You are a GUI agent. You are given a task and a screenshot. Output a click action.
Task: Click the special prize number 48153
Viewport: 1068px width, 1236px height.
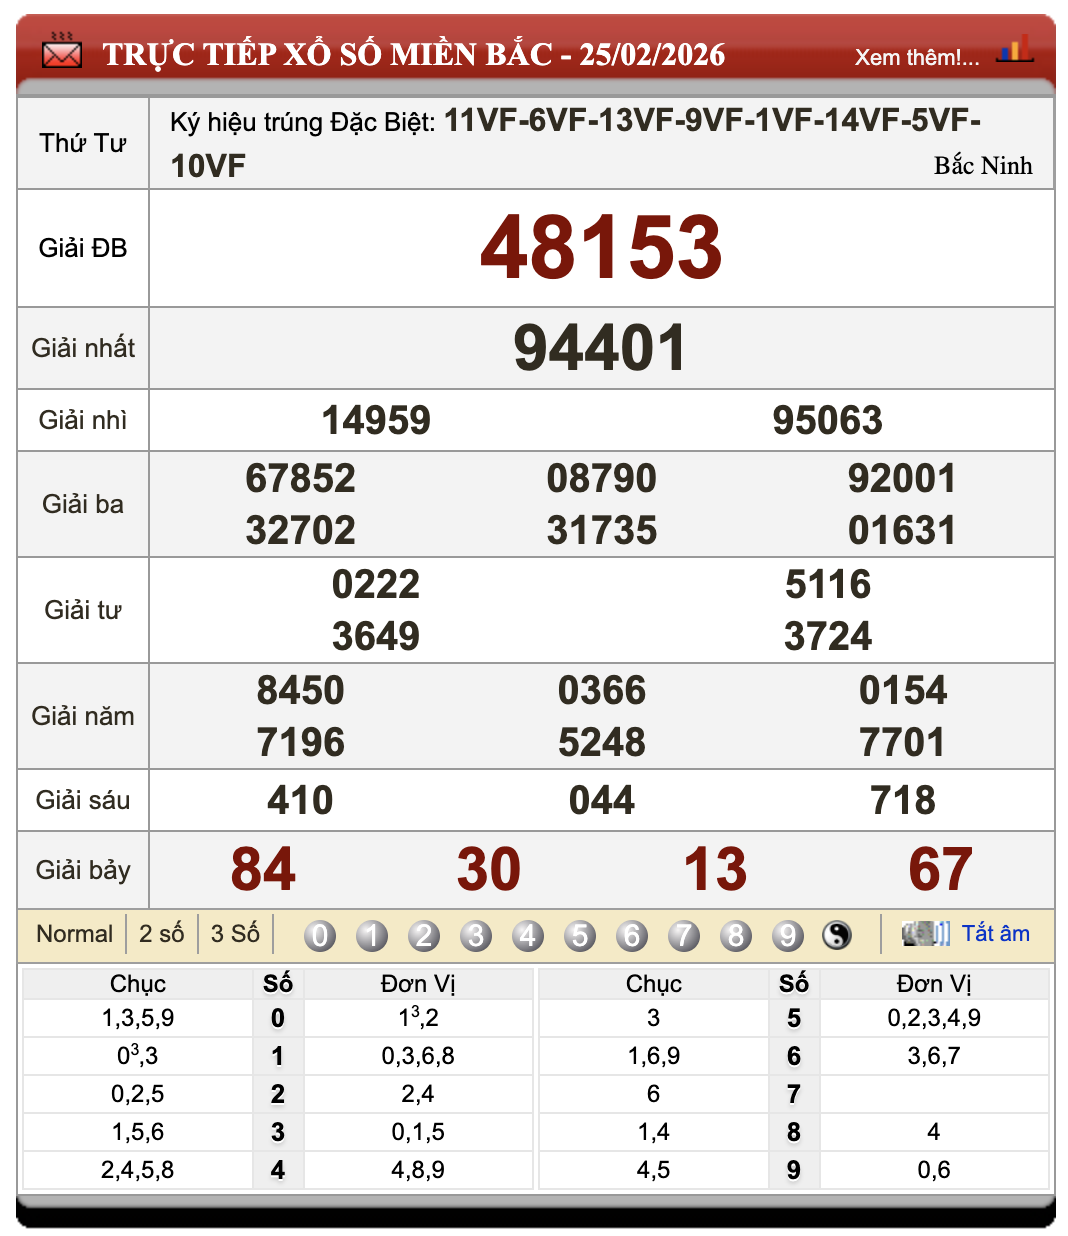point(600,245)
